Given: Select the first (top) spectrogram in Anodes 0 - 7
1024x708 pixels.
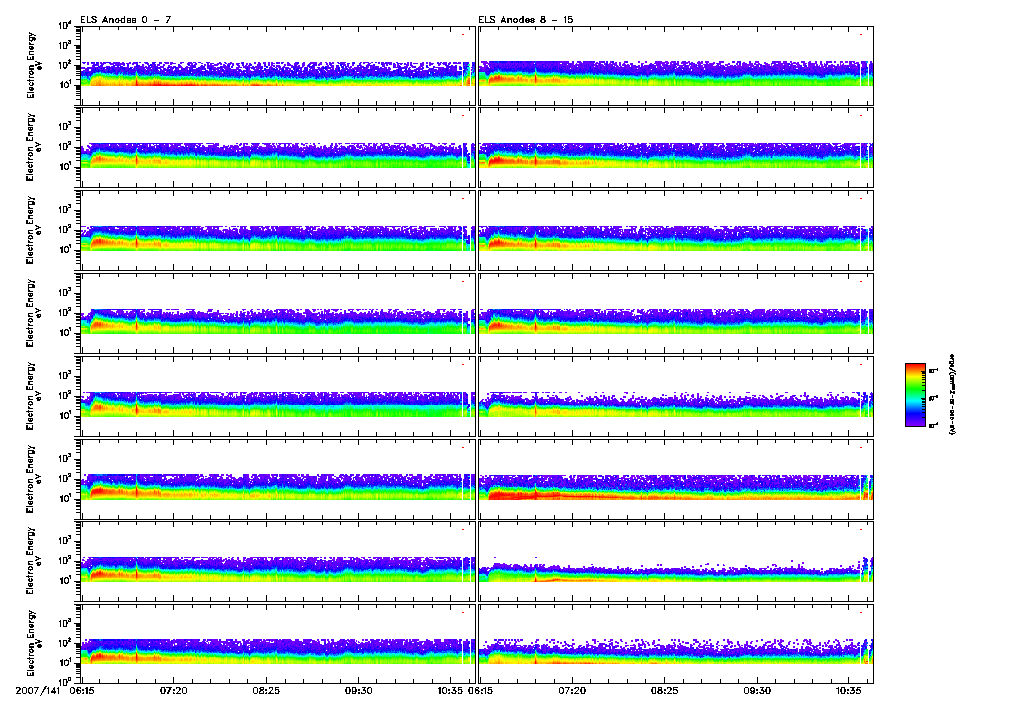Looking at the screenshot, I should click(x=278, y=66).
